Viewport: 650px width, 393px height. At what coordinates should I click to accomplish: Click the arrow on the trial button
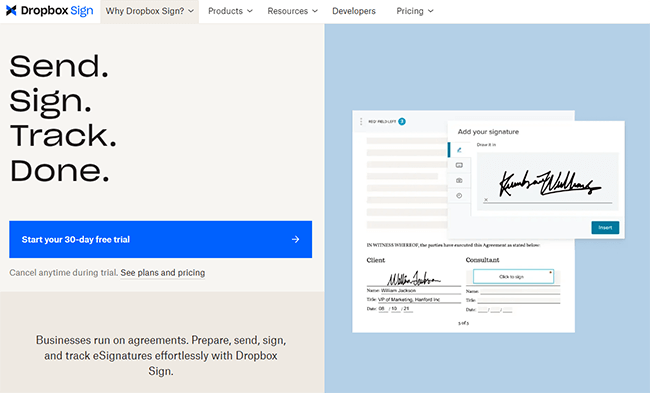tap(295, 239)
